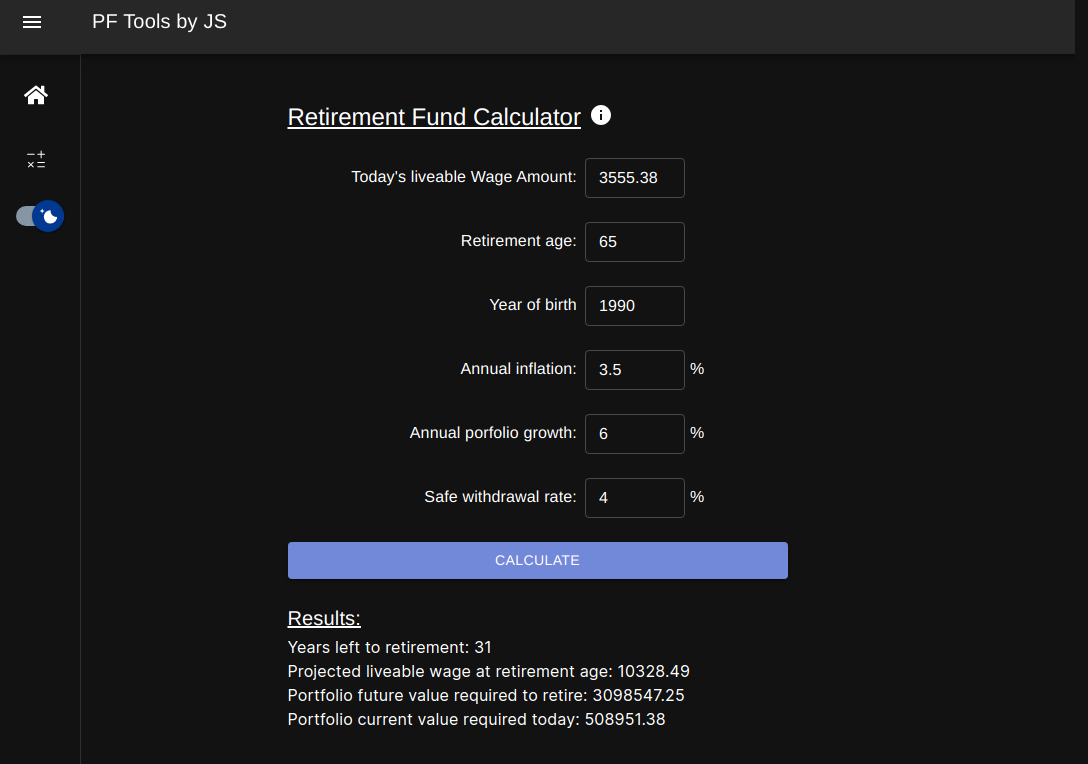The image size is (1088, 764).
Task: Click the info icon beside the calculator title
Action: click(601, 116)
